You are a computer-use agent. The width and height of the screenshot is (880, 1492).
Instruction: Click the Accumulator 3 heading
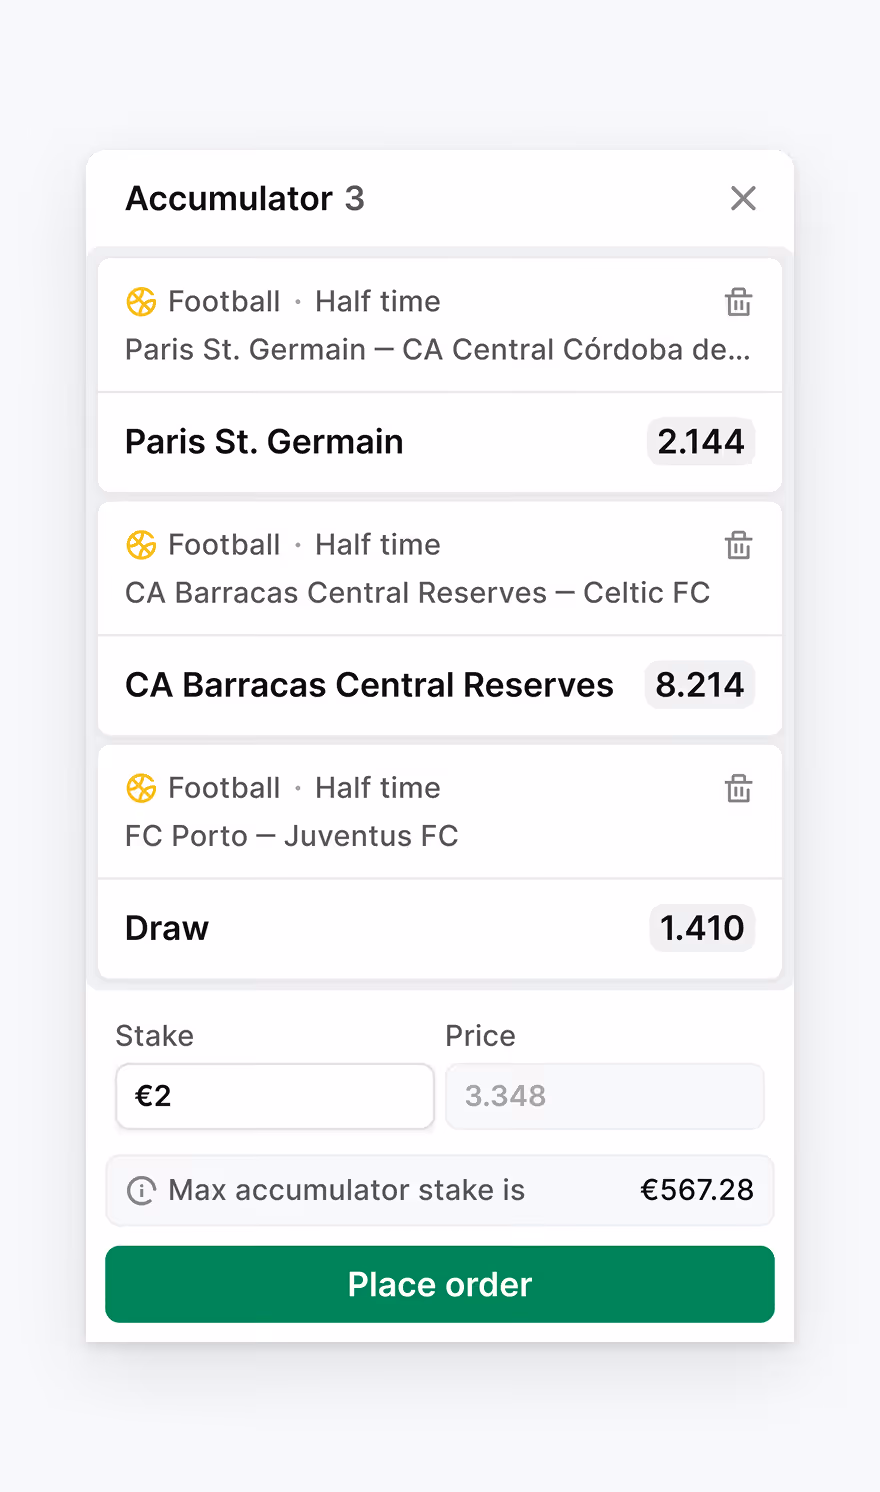245,198
